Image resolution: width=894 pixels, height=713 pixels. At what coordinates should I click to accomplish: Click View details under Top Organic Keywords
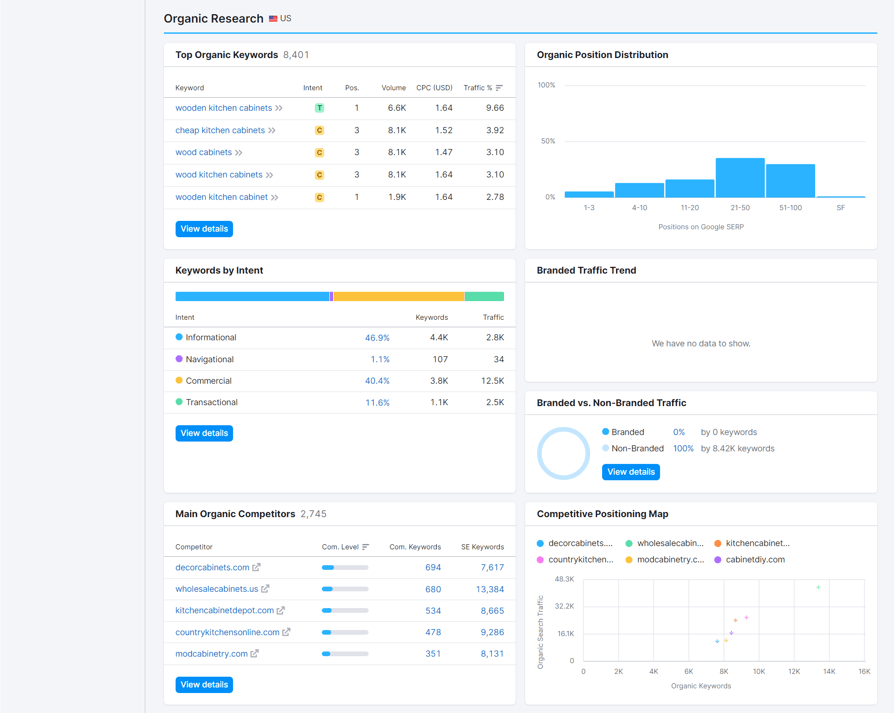point(204,229)
